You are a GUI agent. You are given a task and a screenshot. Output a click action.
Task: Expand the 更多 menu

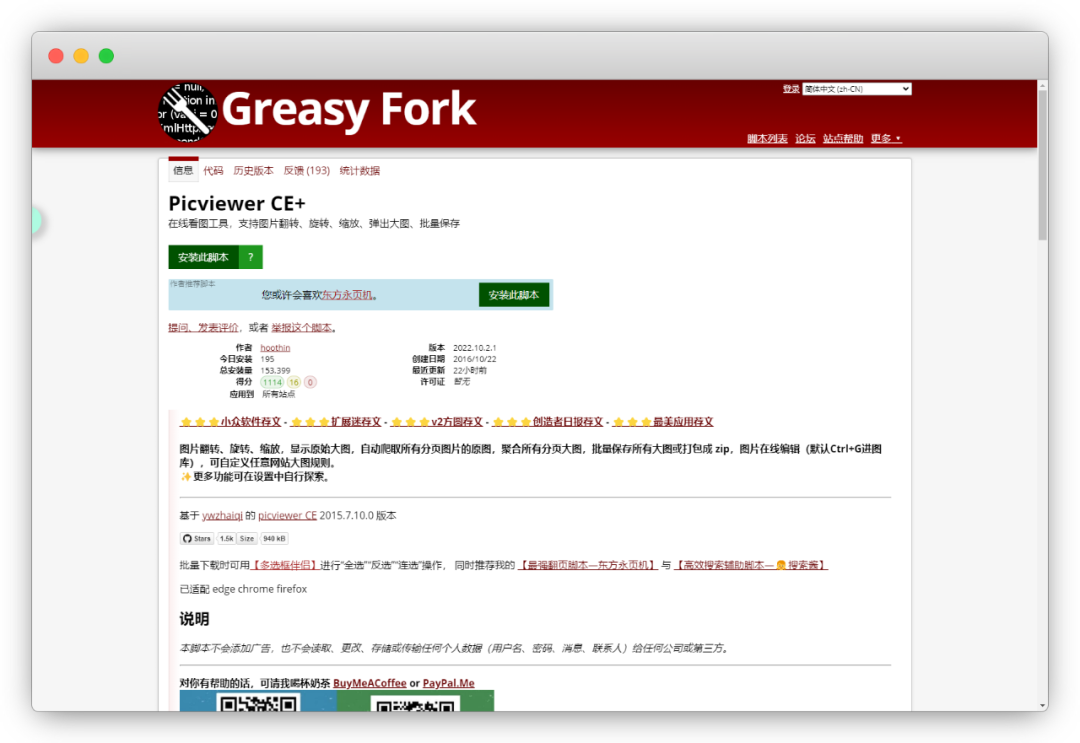(x=886, y=138)
